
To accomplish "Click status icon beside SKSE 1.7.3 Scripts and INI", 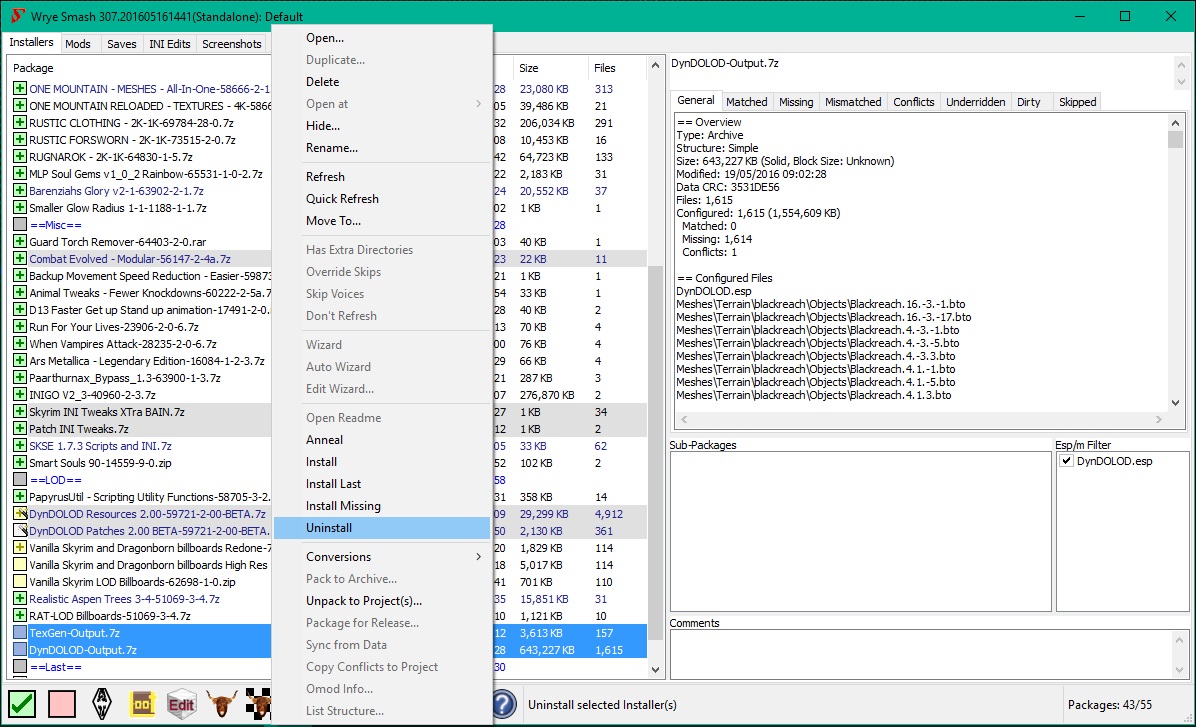I will (20, 446).
